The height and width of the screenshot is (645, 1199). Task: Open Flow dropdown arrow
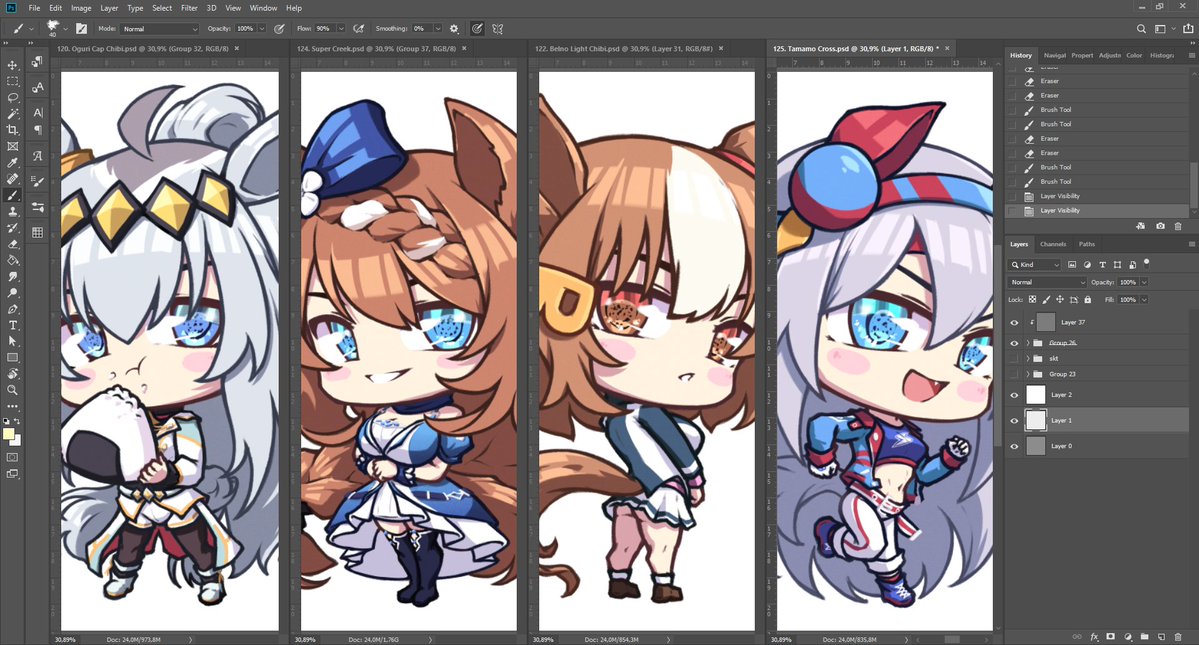pyautogui.click(x=341, y=29)
